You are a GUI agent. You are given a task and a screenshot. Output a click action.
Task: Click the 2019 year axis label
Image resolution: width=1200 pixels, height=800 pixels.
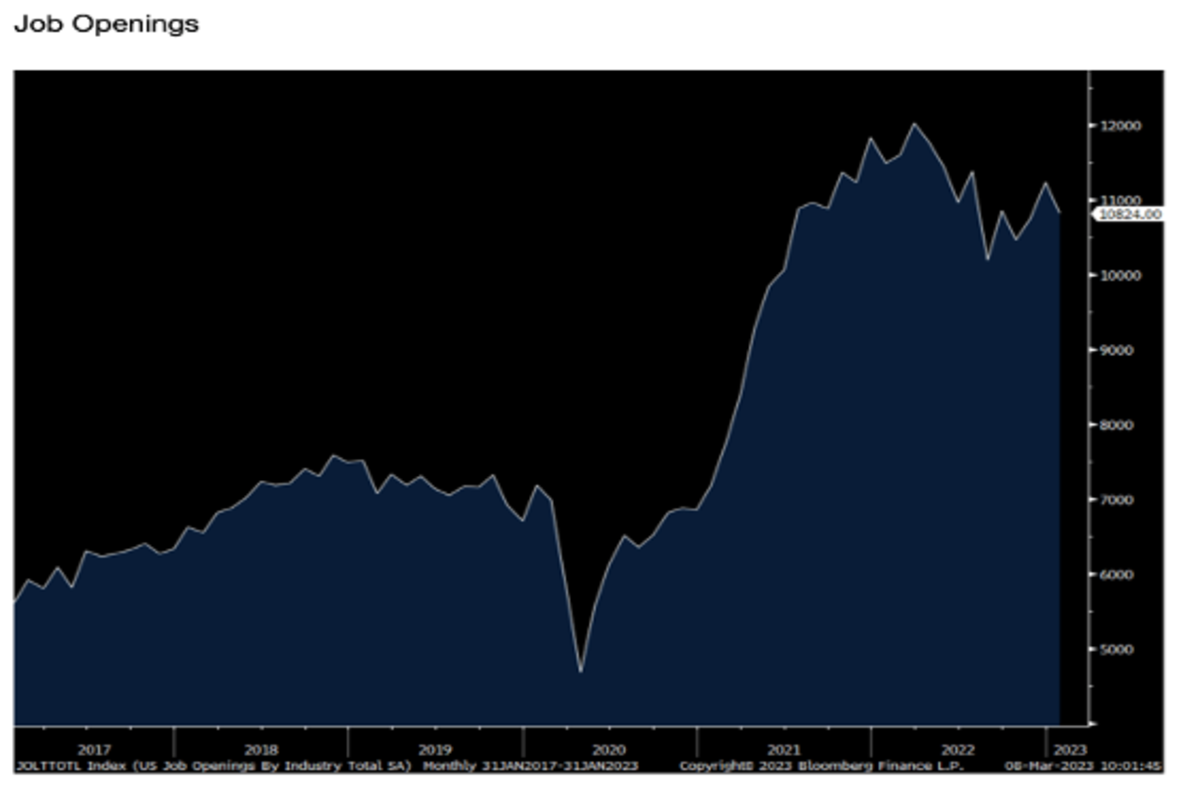pos(434,749)
